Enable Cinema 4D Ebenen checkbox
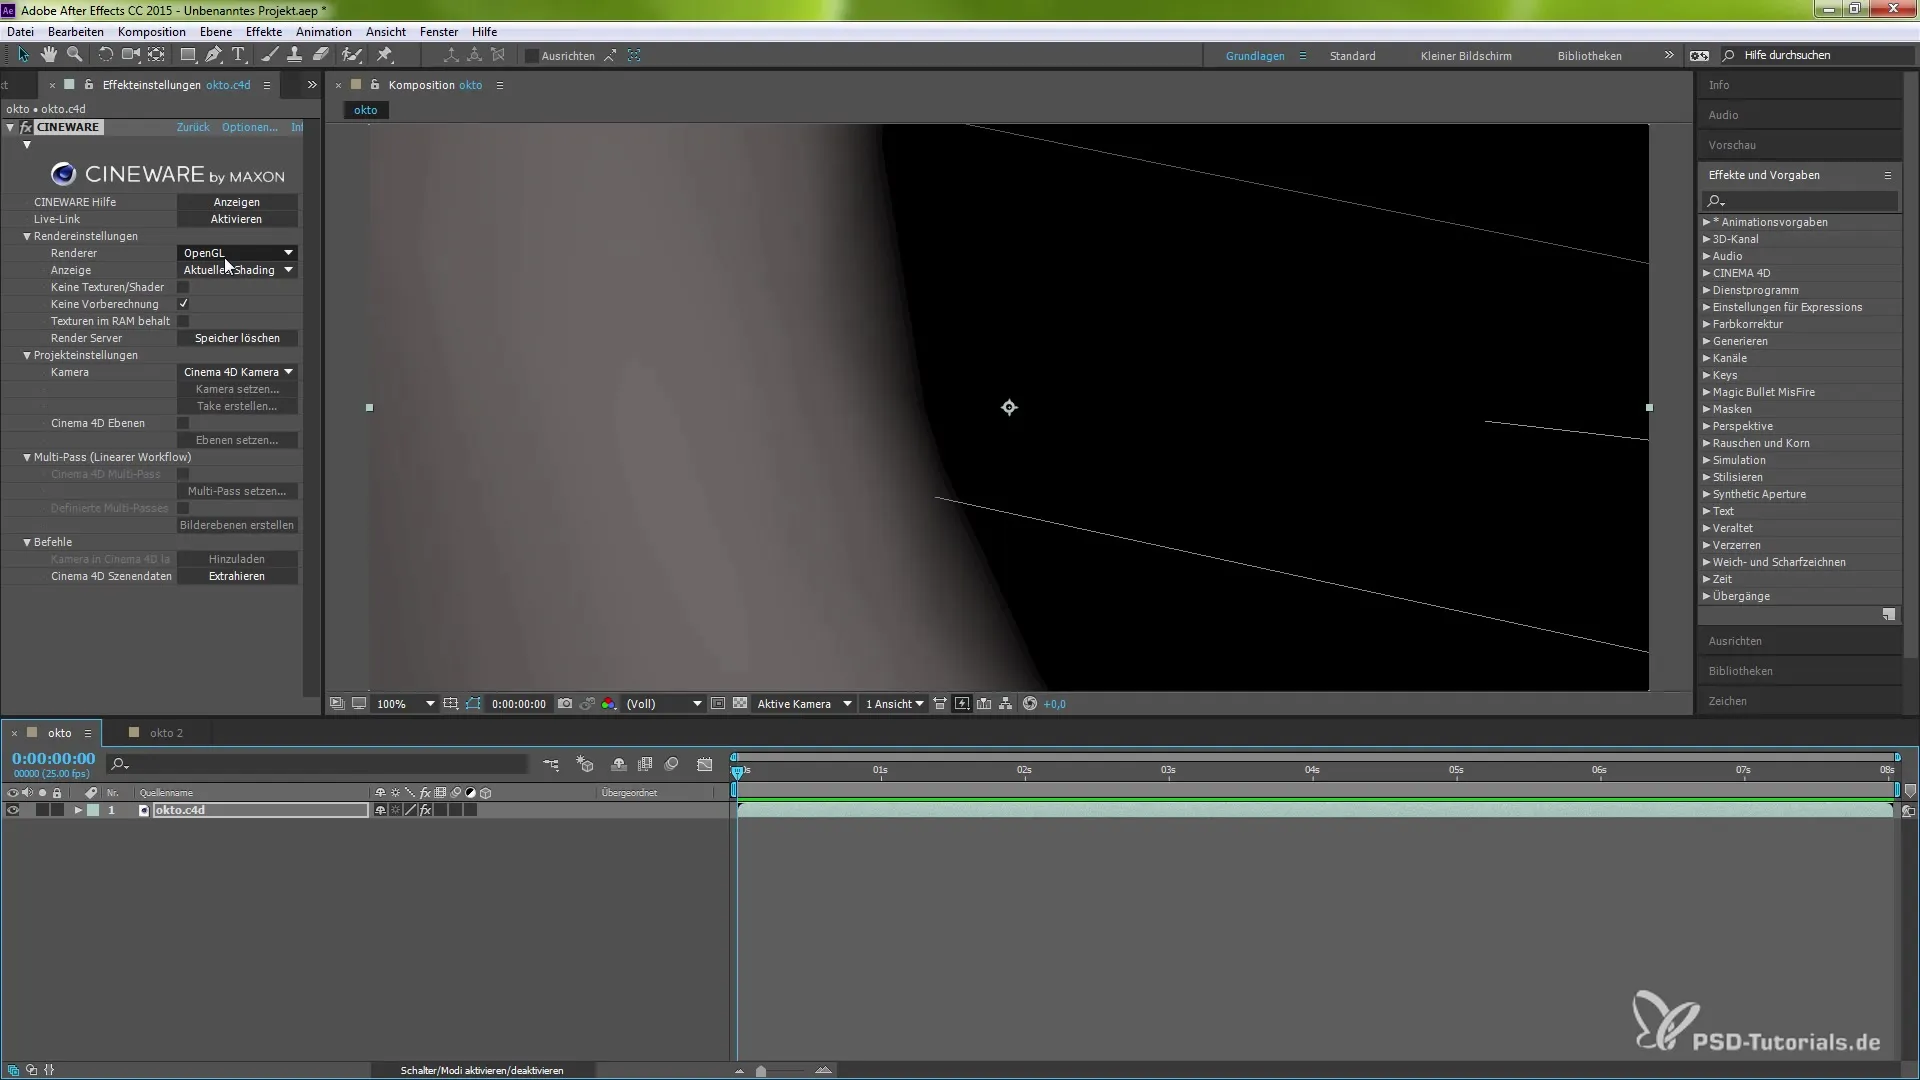1920x1080 pixels. pyautogui.click(x=183, y=423)
